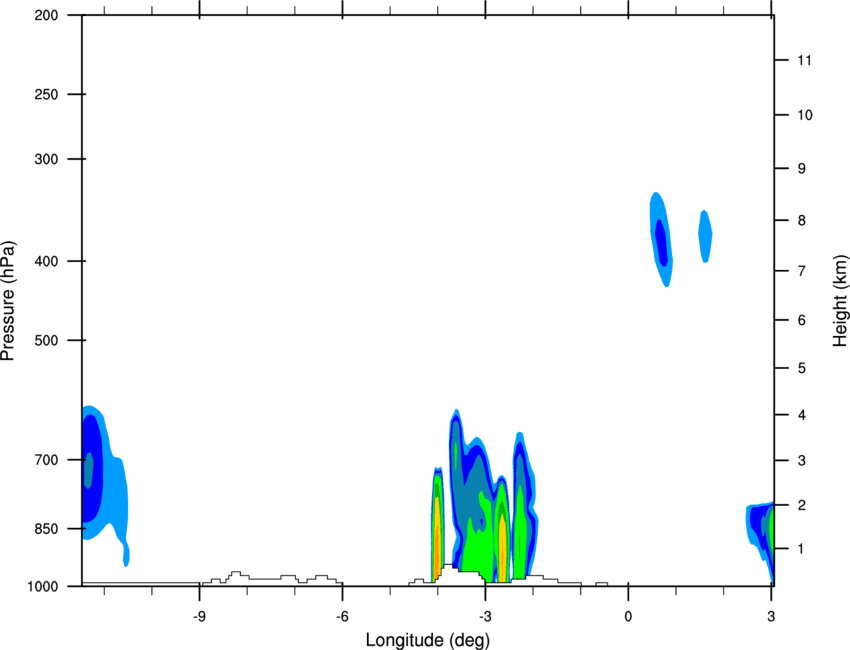
Task: Click height tick label 10
Action: [805, 115]
